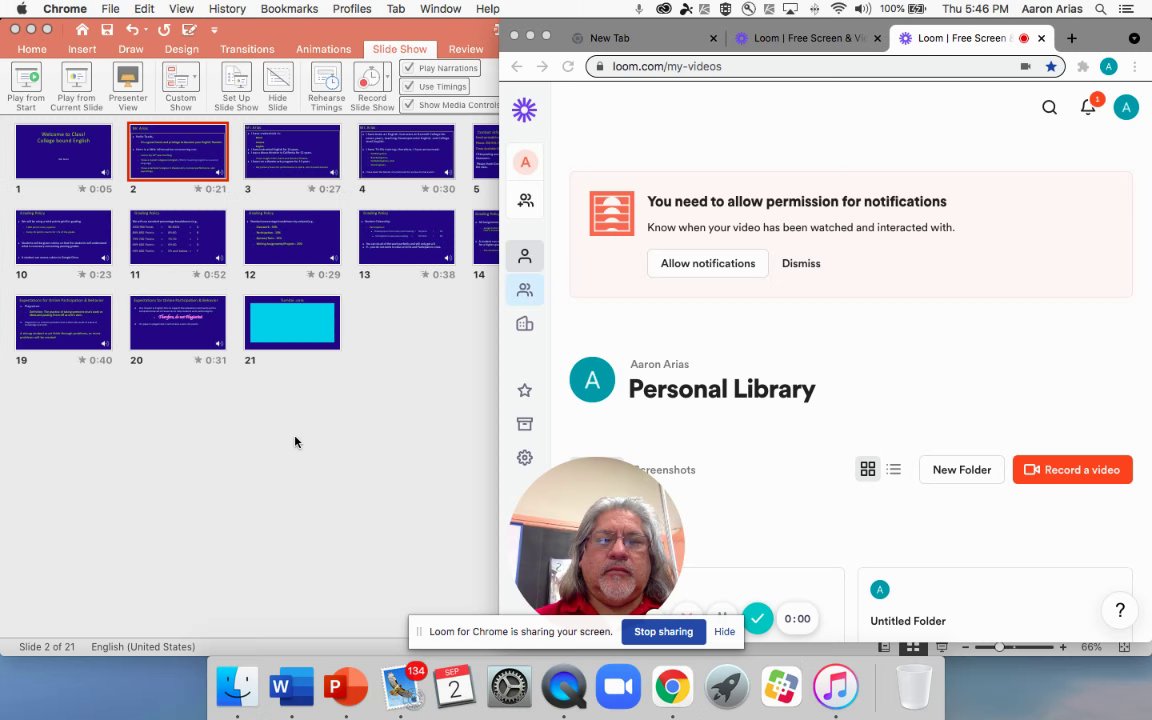
Task: Open Loom sidebar My Videos person icon
Action: click(525, 256)
